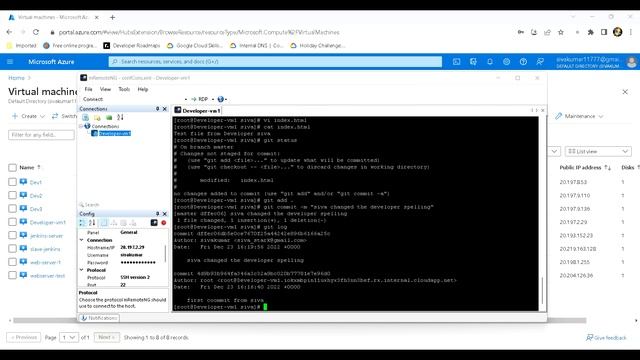Open the Dev1 virtual machine link

tap(36, 182)
